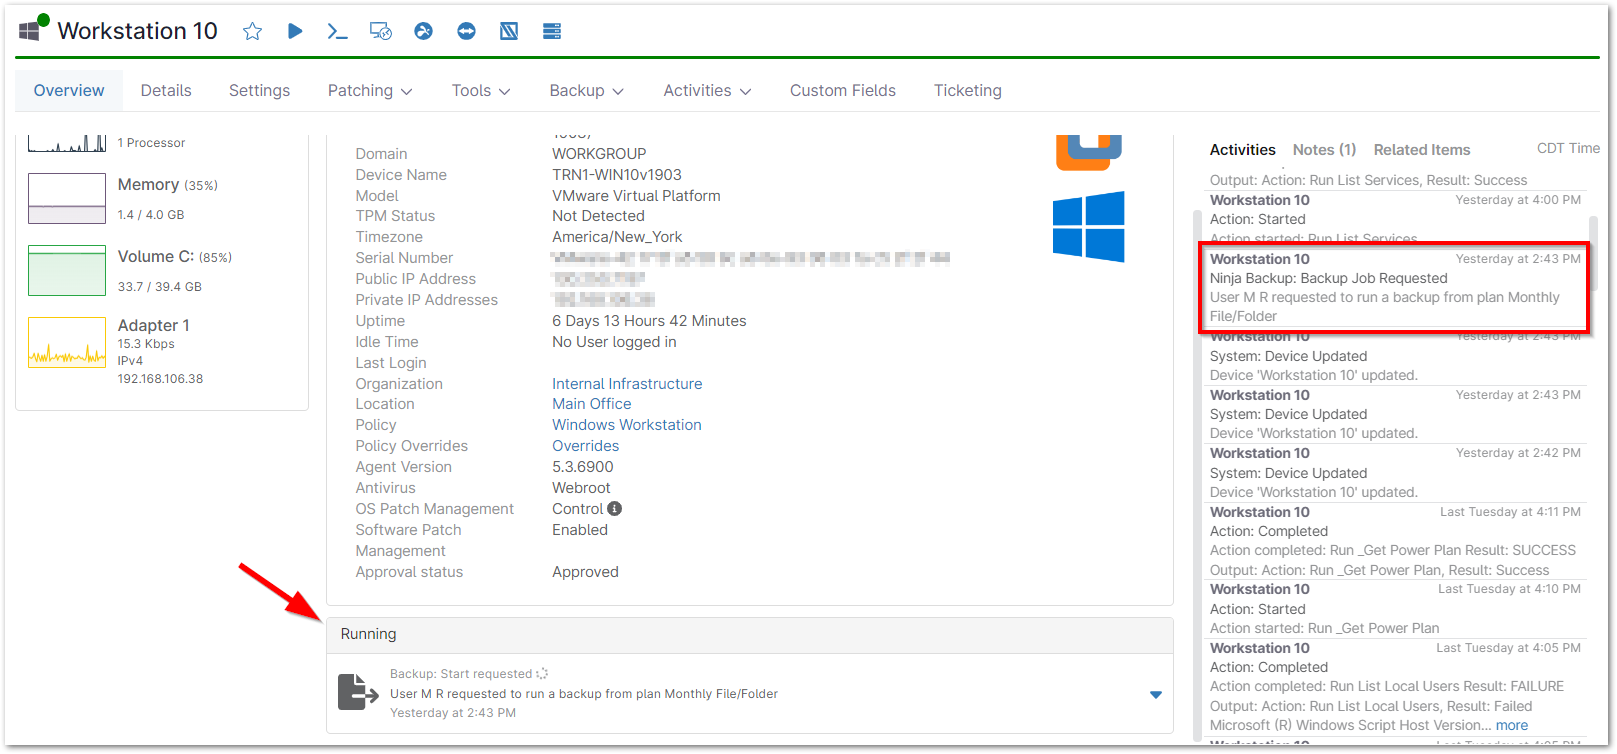The width and height of the screenshot is (1617, 754).
Task: Open the remote terminal icon
Action: point(337,31)
